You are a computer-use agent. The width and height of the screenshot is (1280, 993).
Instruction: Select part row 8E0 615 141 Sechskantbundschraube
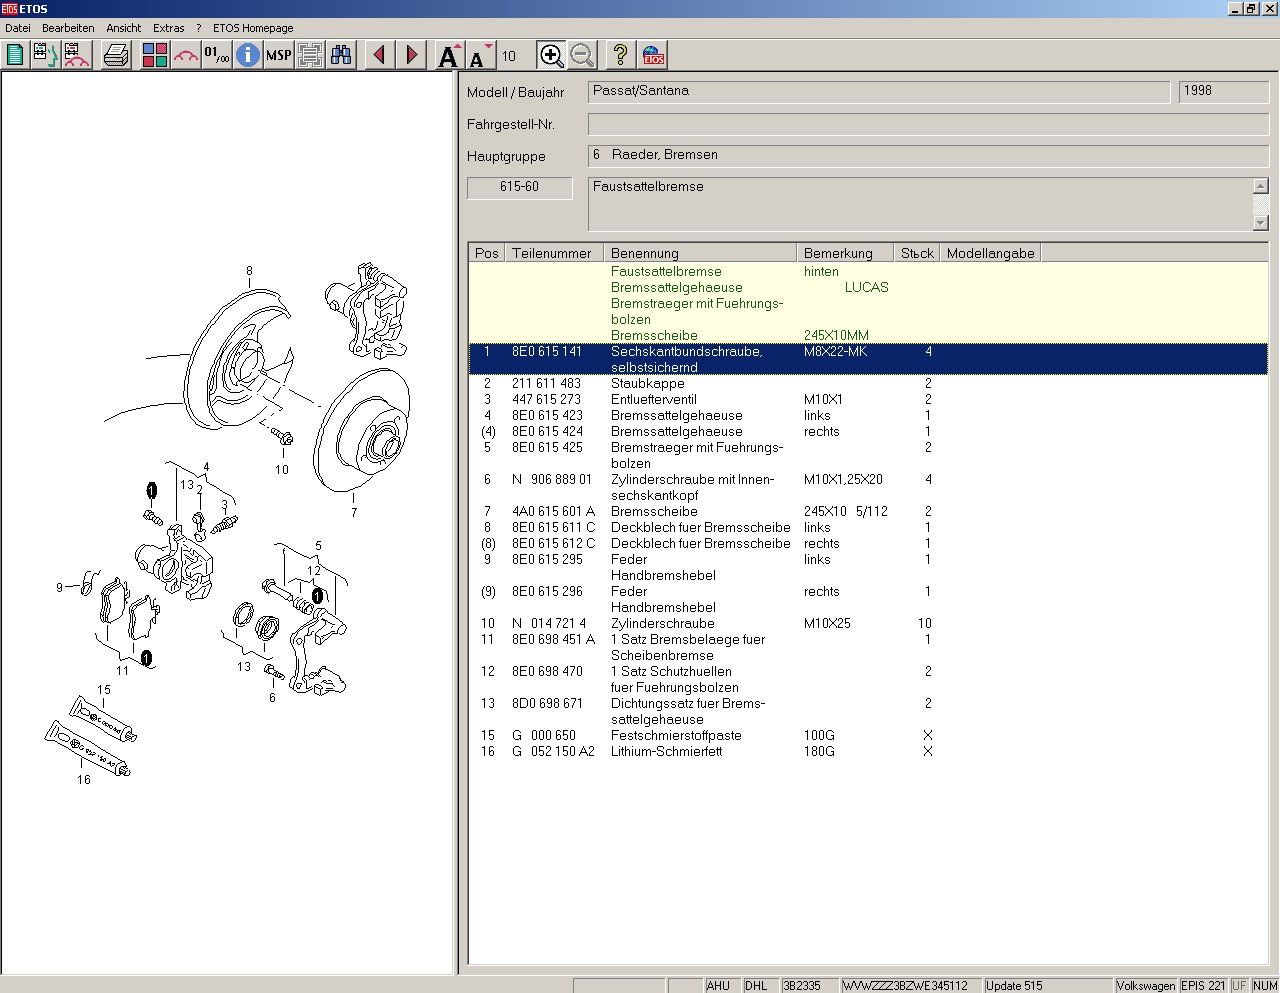click(x=868, y=359)
